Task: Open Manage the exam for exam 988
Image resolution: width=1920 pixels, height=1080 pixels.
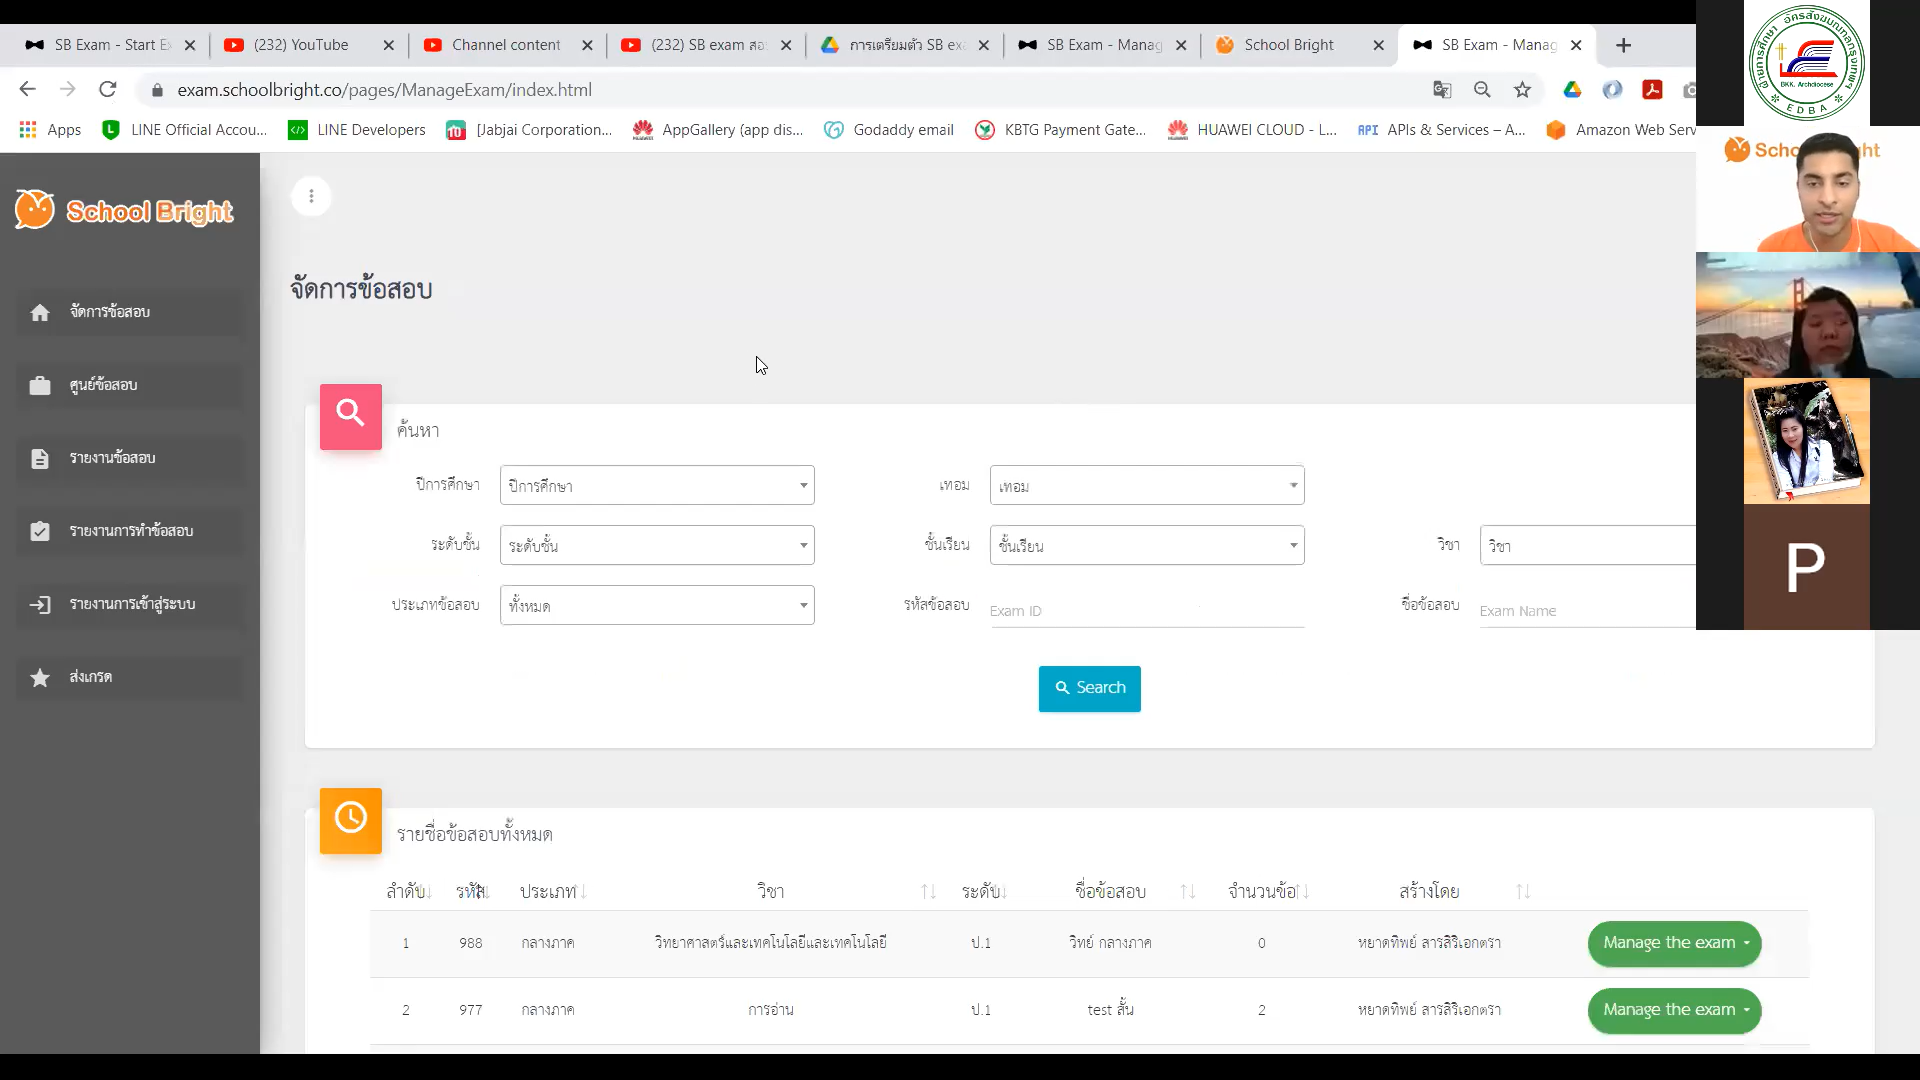Action: 1674,943
